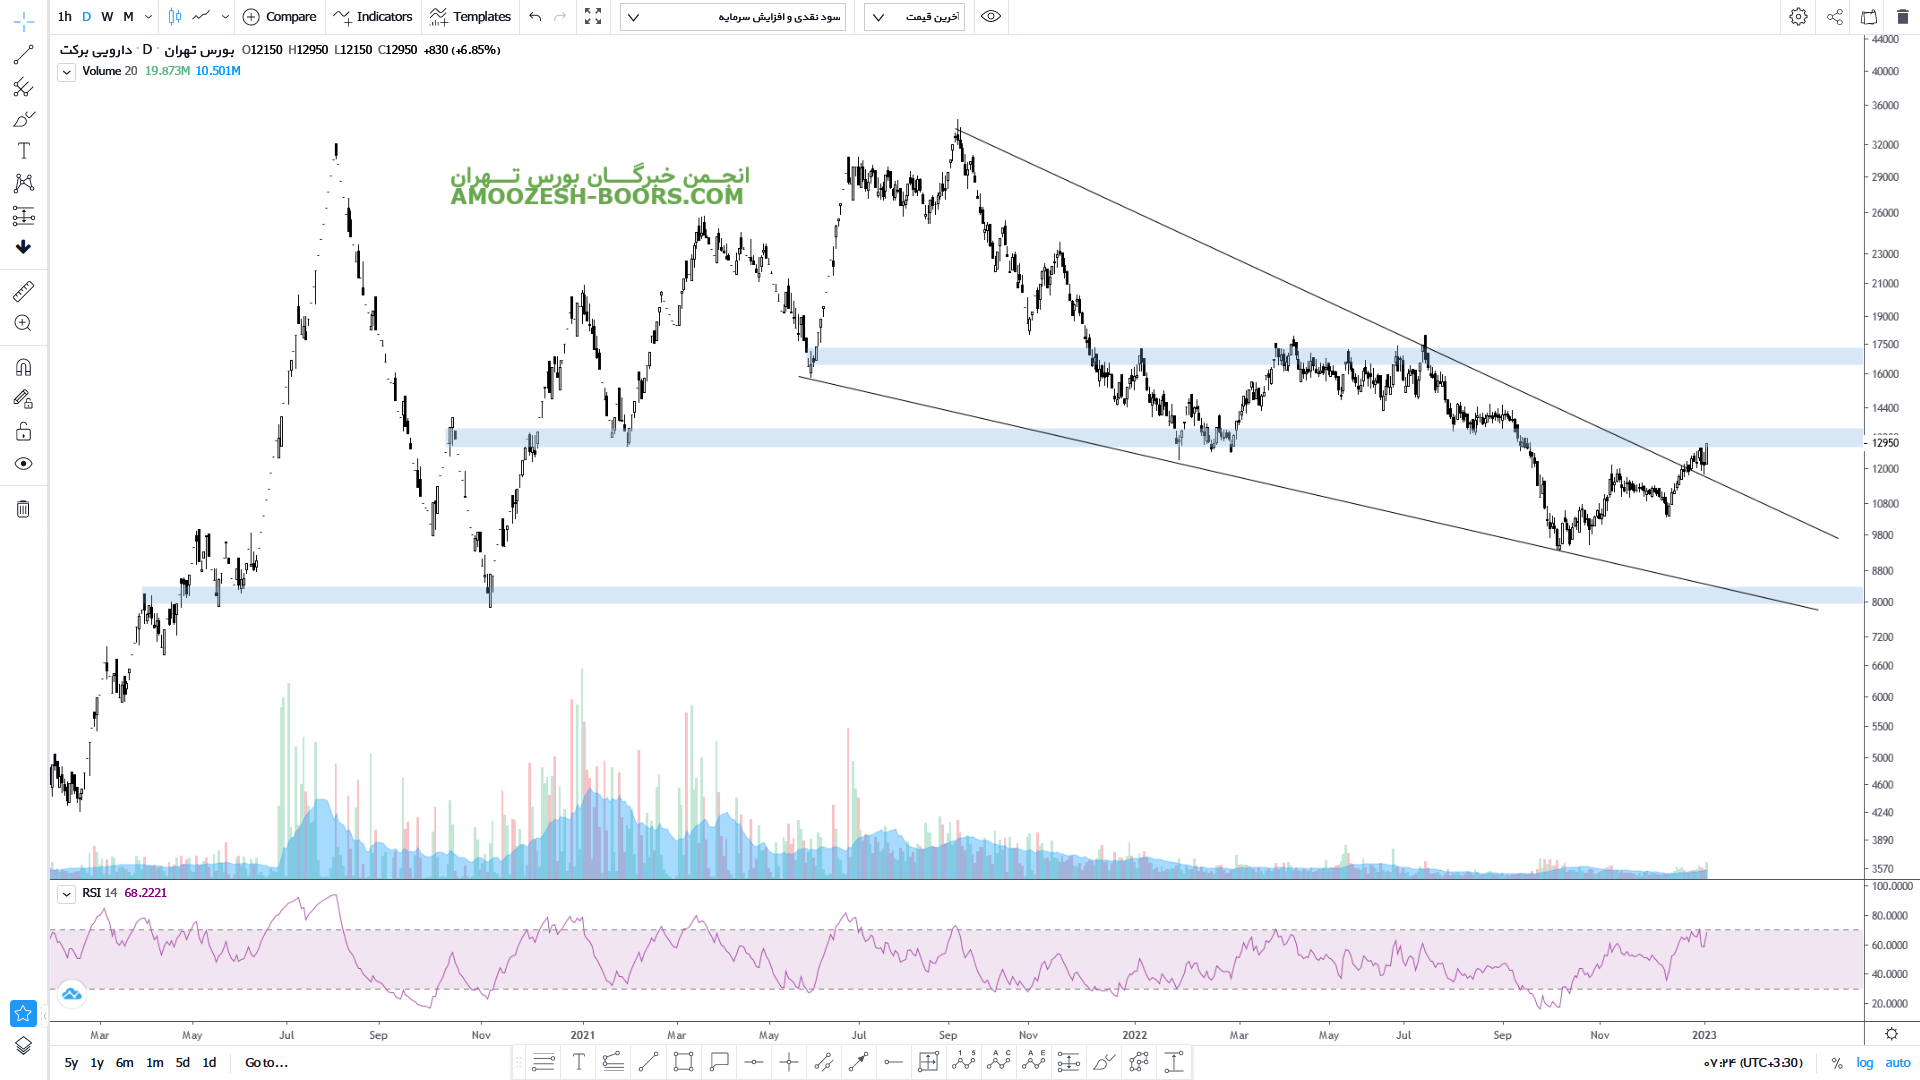The image size is (1920, 1080).
Task: Select the text annotation tool
Action: [23, 151]
